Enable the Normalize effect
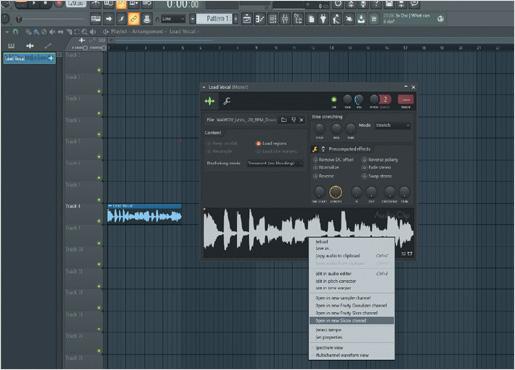This screenshot has height=370, width=515. coord(326,167)
